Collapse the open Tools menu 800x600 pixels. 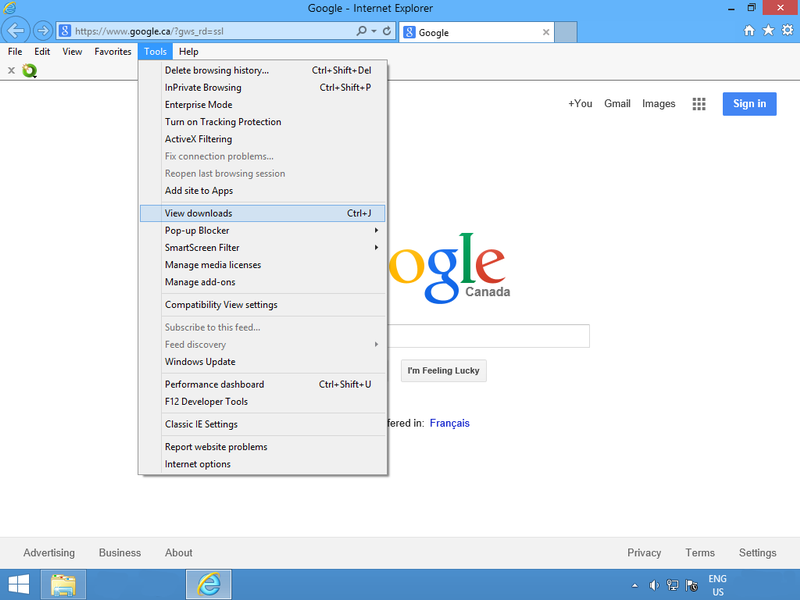(155, 52)
